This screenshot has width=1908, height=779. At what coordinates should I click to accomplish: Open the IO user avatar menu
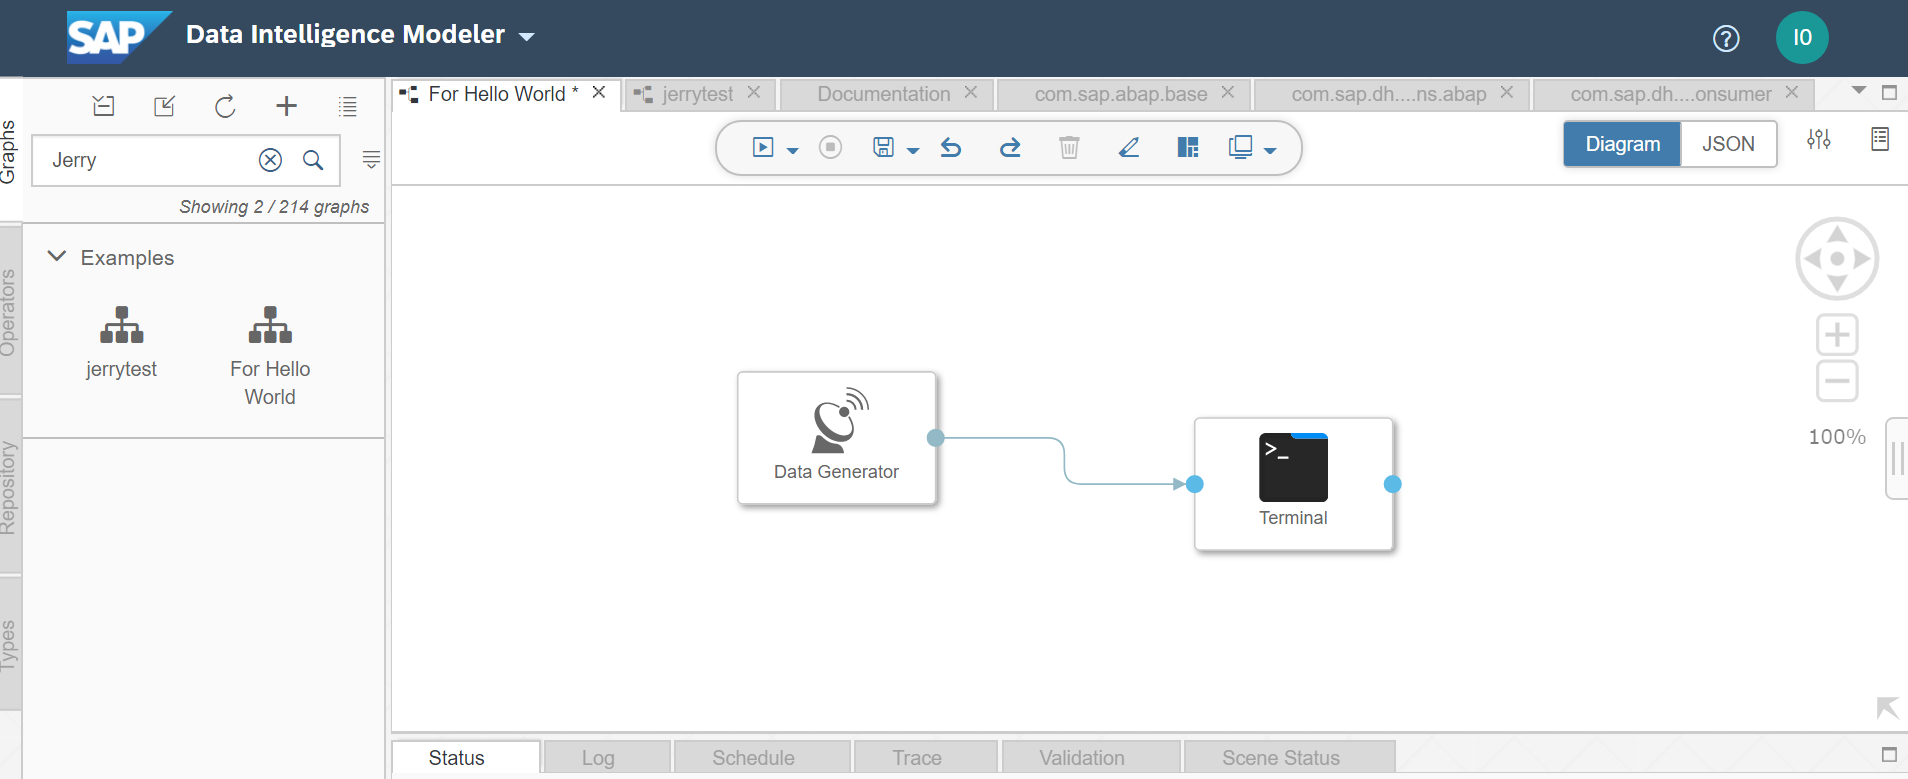pos(1802,38)
